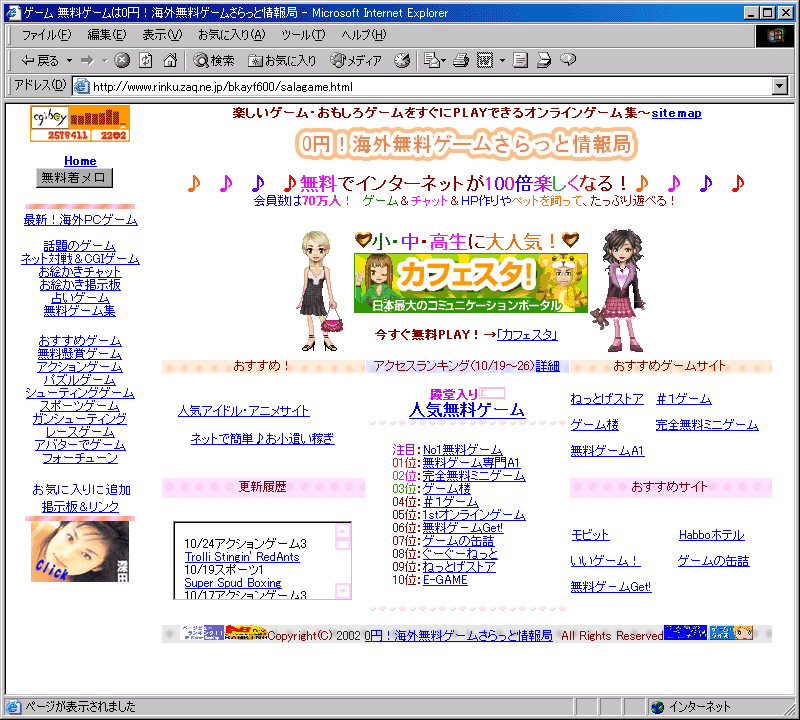Click the blue starry banner in footer
Screen dimensions: 800x720
pos(686,632)
